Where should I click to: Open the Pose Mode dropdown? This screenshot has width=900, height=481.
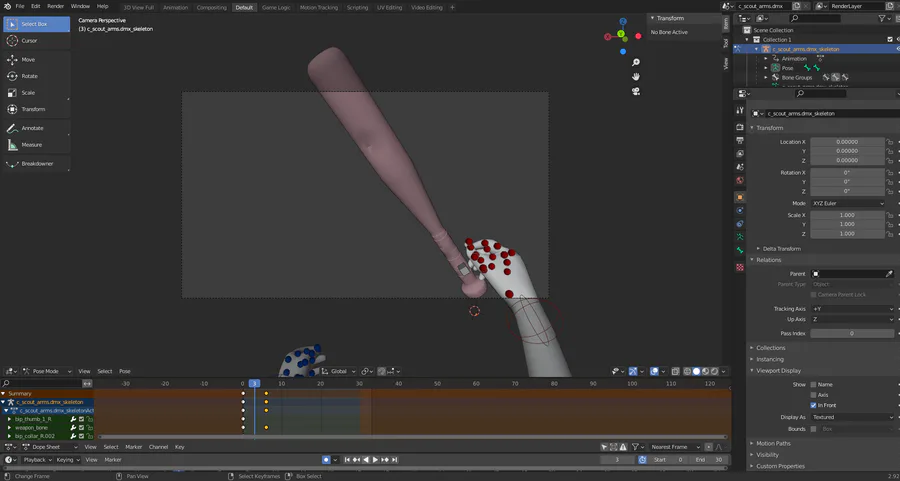[x=47, y=371]
